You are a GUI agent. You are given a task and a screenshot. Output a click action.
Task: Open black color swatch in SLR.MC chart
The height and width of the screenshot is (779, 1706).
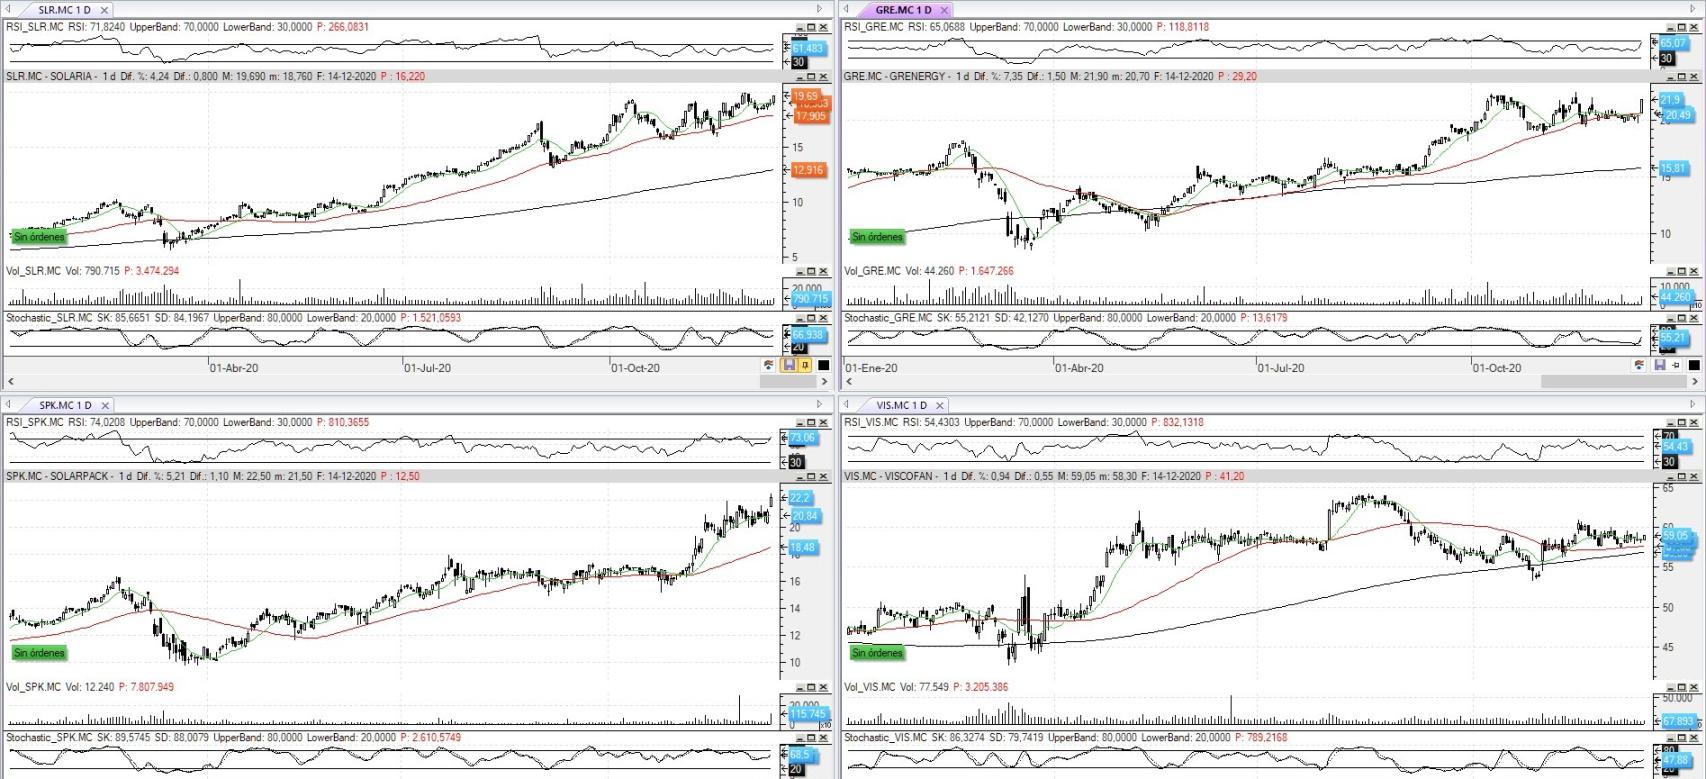824,366
